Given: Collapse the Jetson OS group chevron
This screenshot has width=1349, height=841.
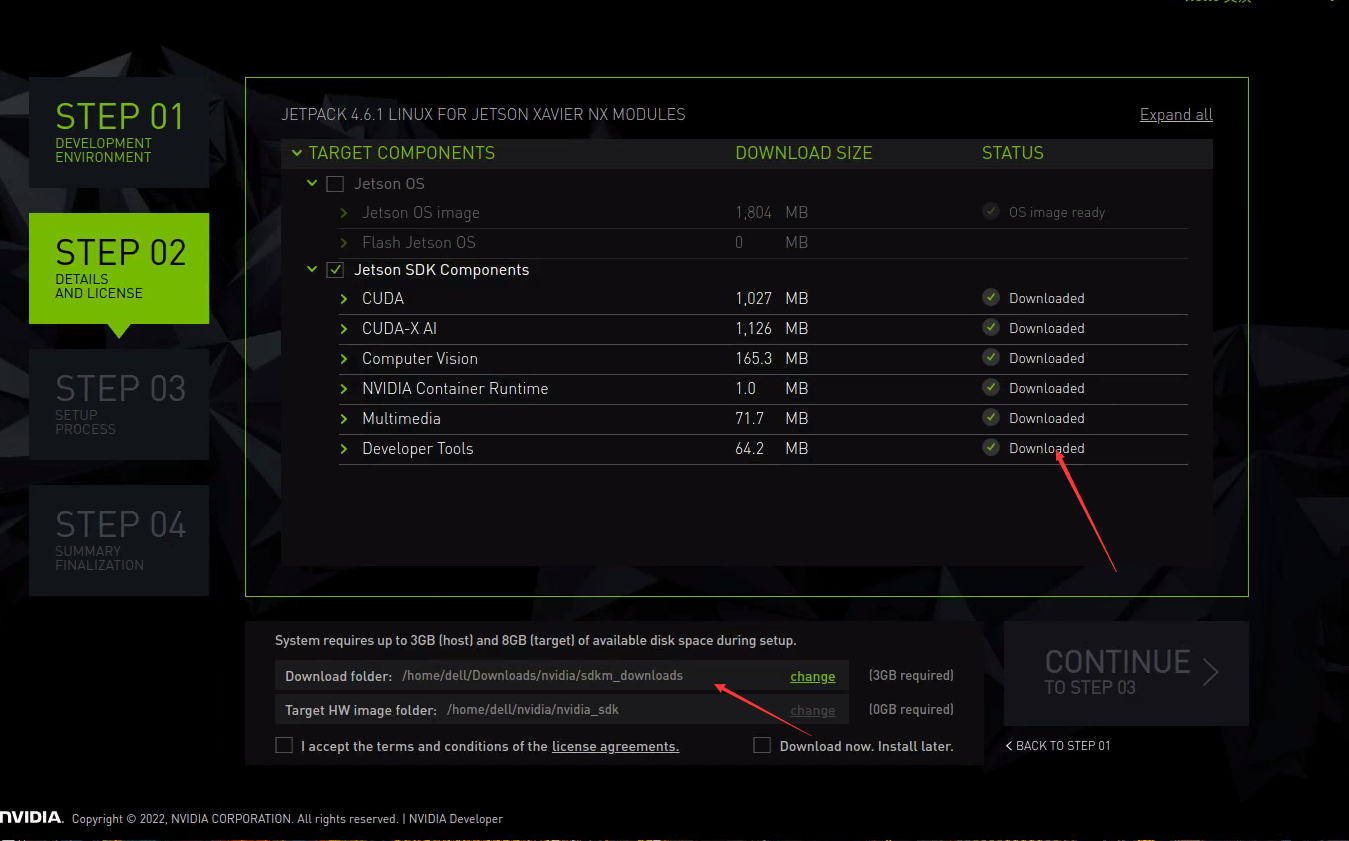Looking at the screenshot, I should [x=312, y=184].
